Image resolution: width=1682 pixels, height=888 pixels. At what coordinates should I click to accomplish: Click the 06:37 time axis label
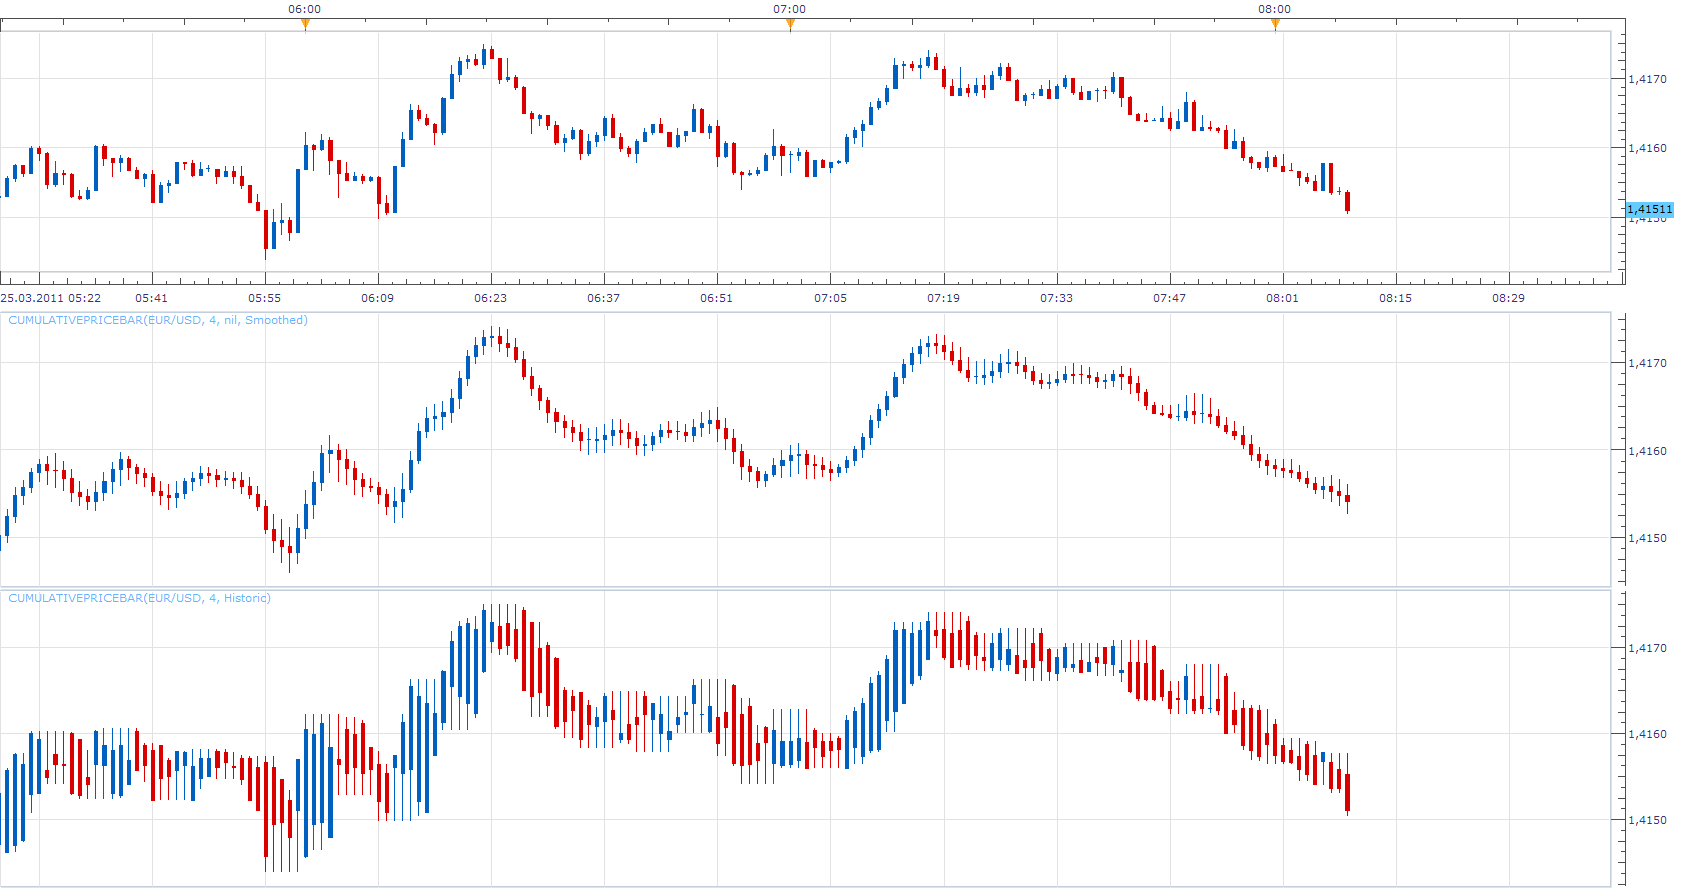(604, 298)
